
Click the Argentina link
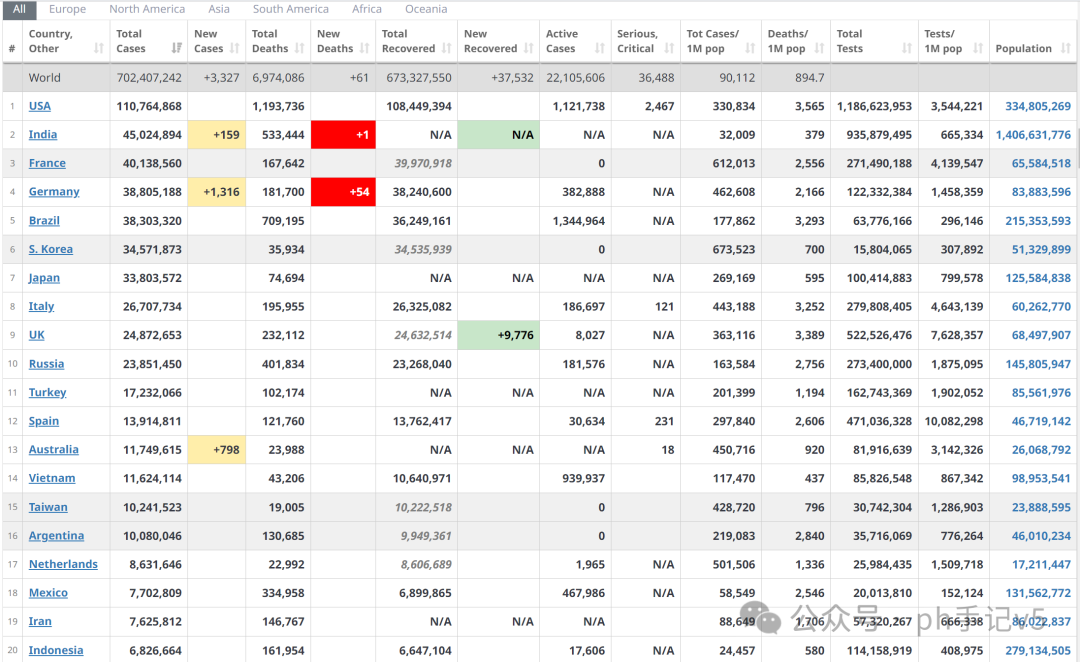pyautogui.click(x=56, y=535)
